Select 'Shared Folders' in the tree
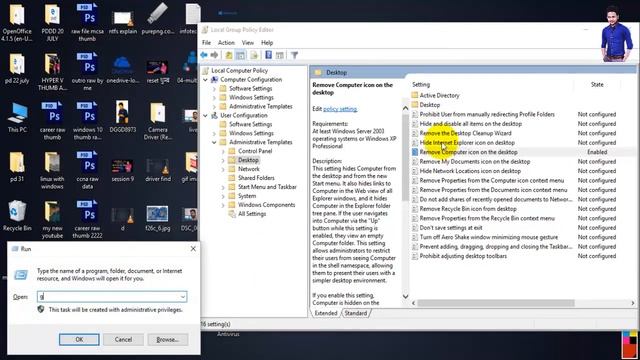Screen dimensions: 640x360 coord(256,178)
